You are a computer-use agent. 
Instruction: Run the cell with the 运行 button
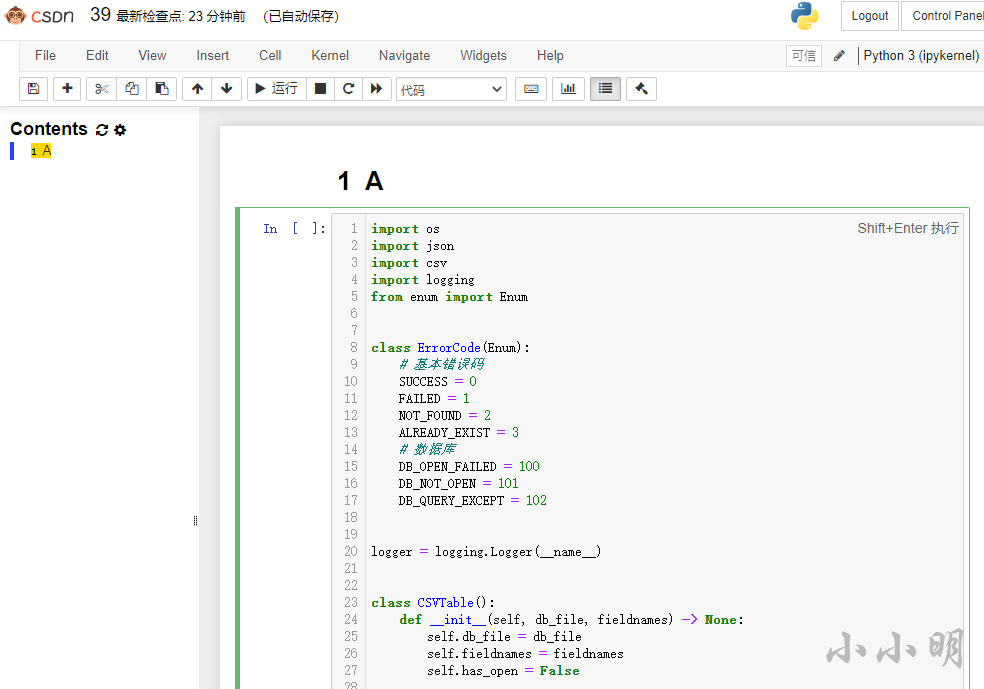tap(277, 89)
